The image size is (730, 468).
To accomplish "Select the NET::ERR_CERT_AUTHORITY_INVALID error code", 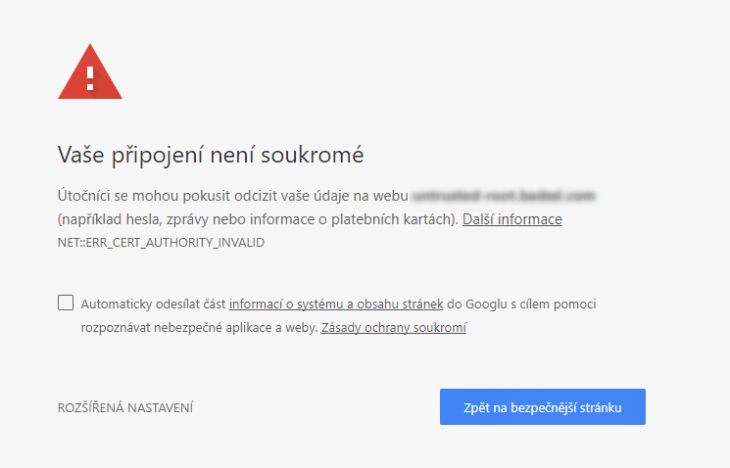I will pos(161,243).
